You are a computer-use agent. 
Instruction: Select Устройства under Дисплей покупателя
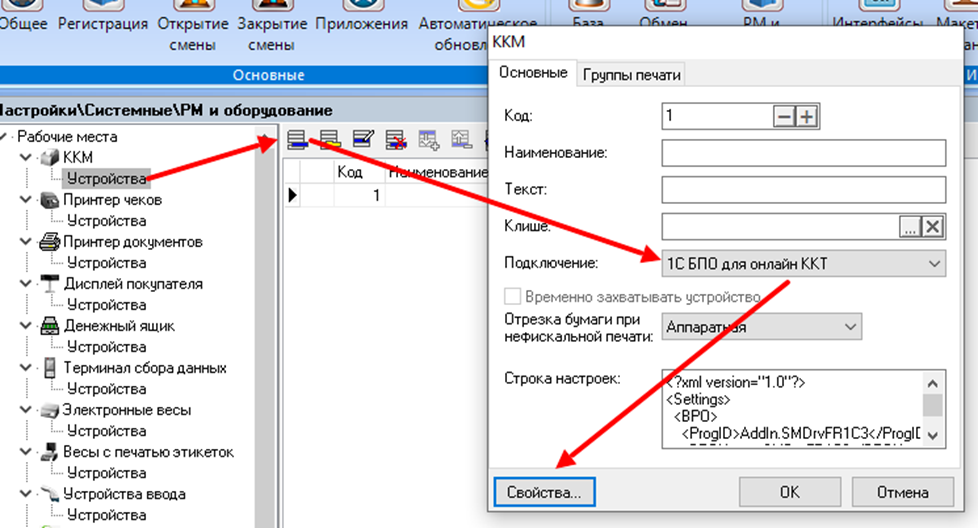[106, 305]
